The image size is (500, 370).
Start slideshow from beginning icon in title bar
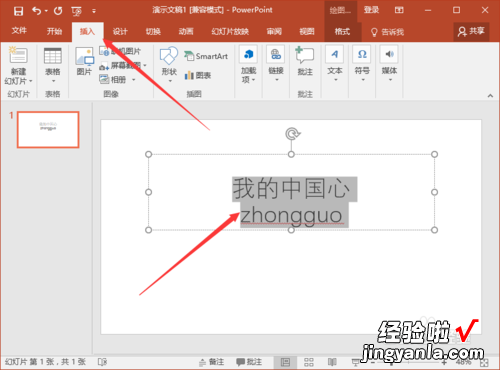coord(77,12)
